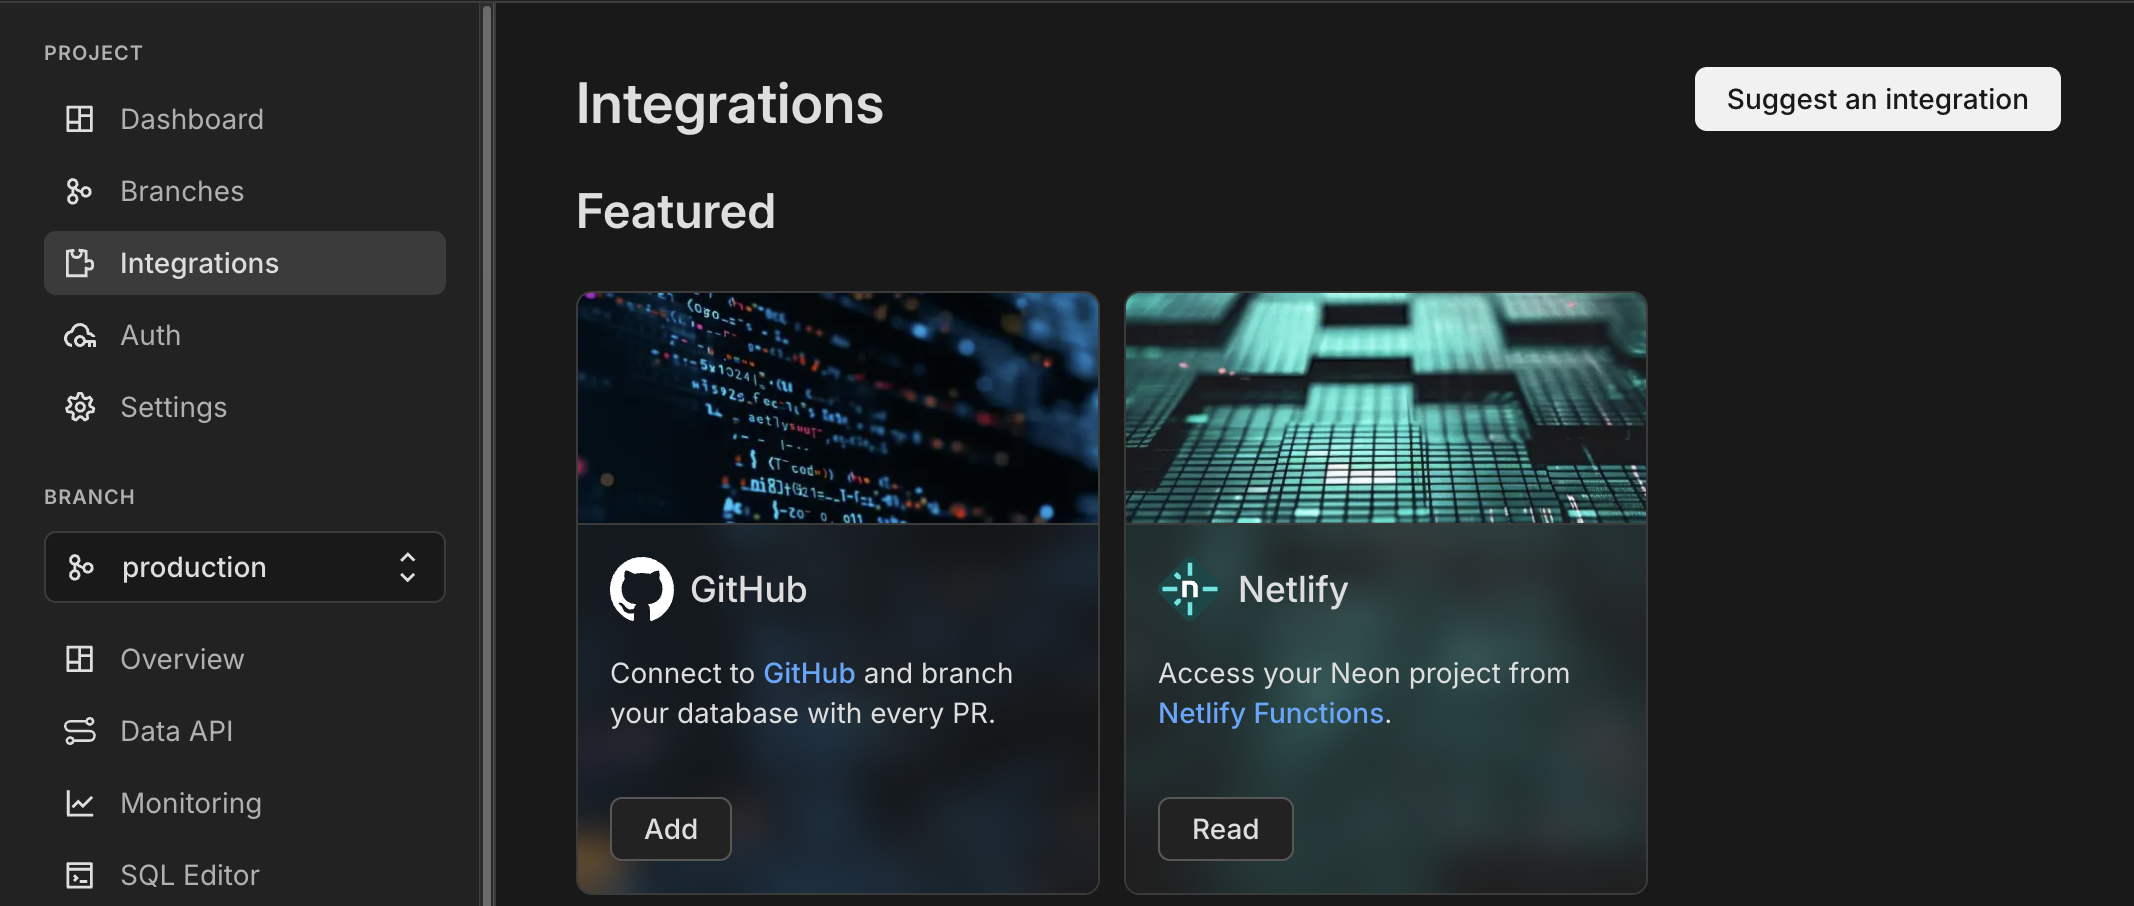Click the Netlify logo icon
This screenshot has height=906, width=2134.
coord(1189,589)
